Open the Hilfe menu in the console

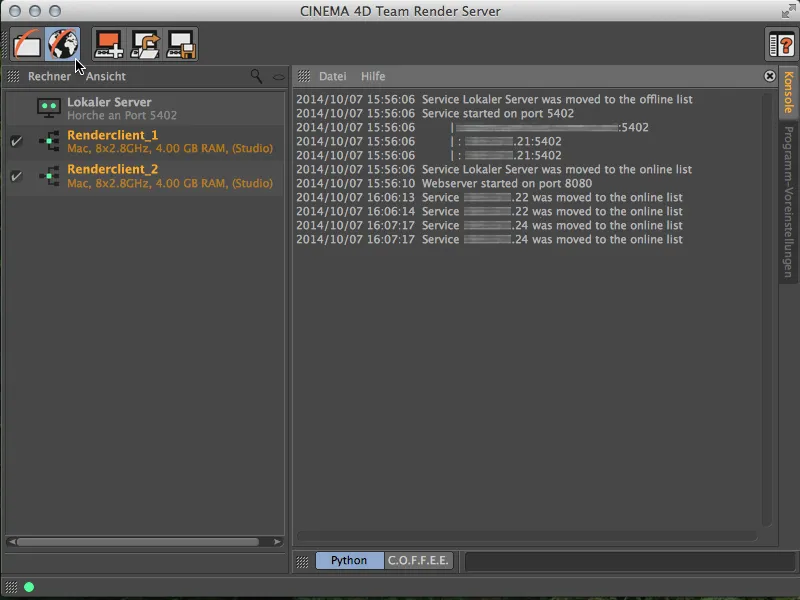pyautogui.click(x=373, y=76)
